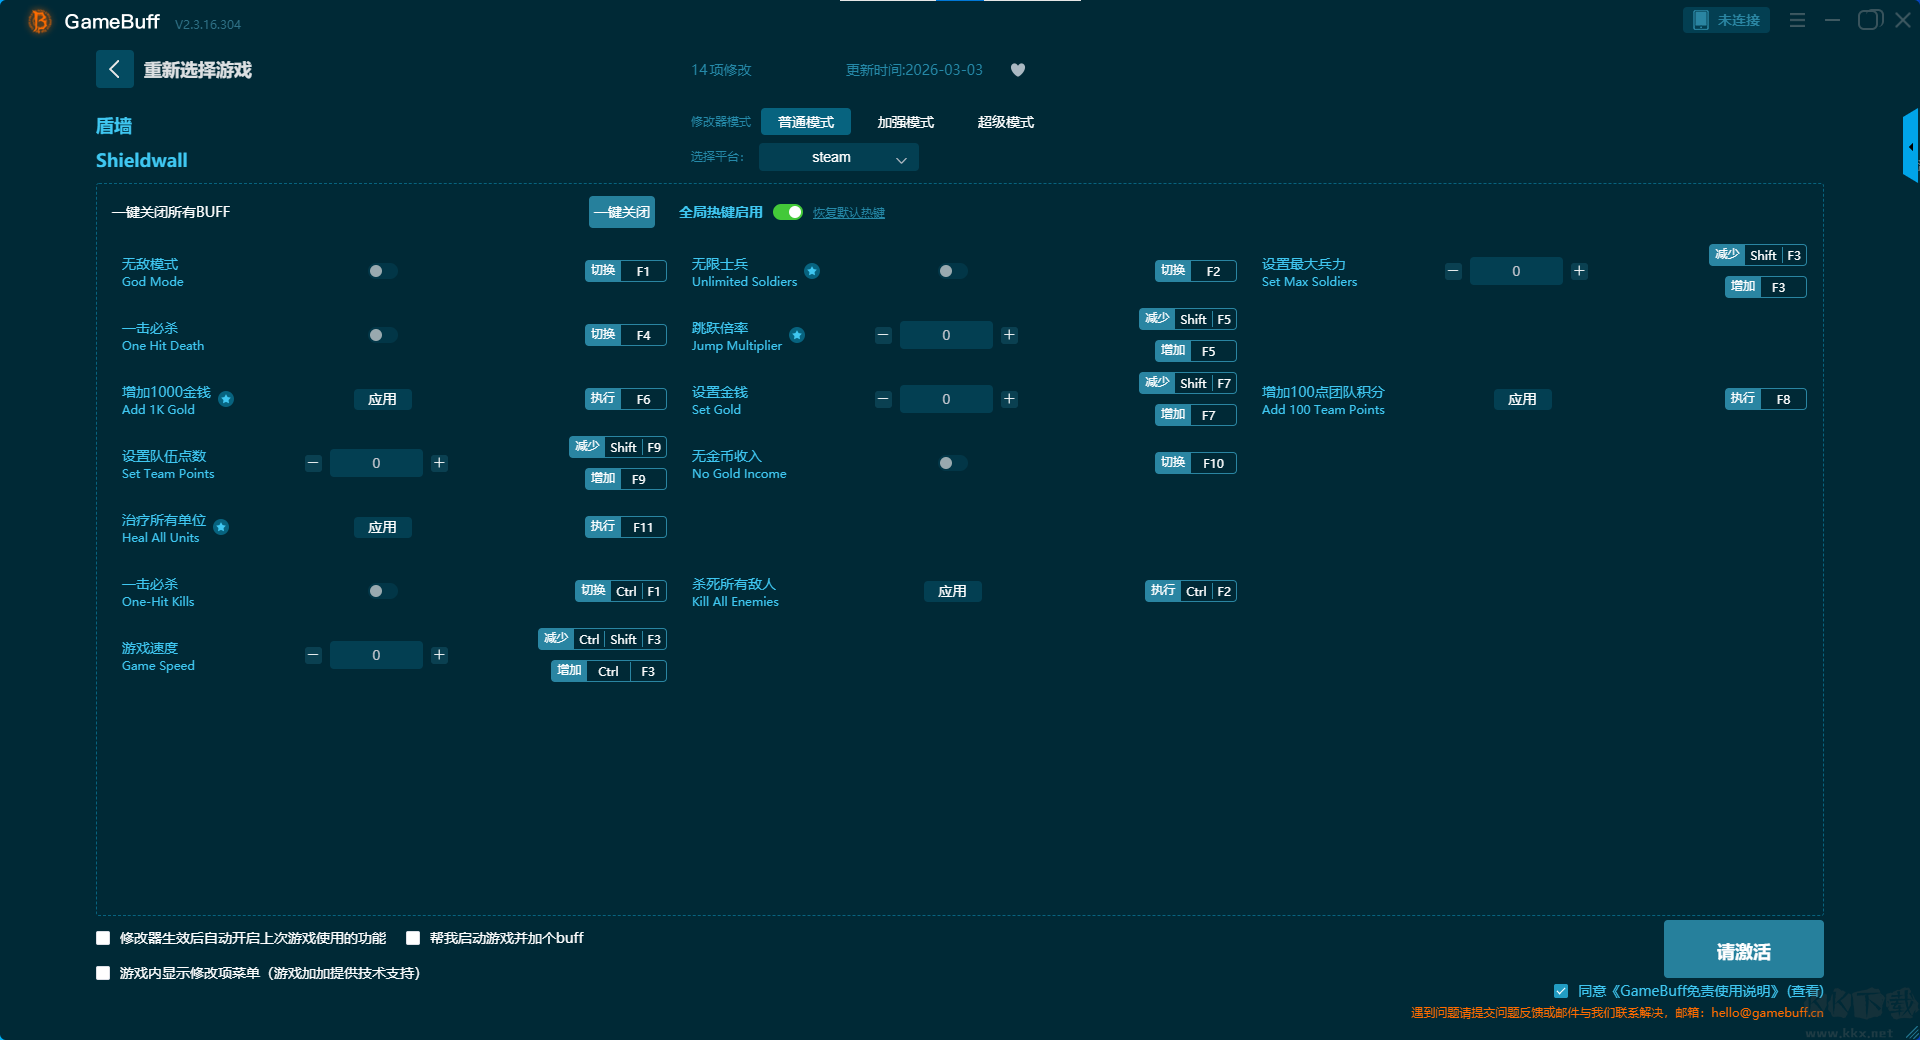Open the hamburger menu in title bar
Viewport: 1920px width, 1040px height.
pos(1797,20)
